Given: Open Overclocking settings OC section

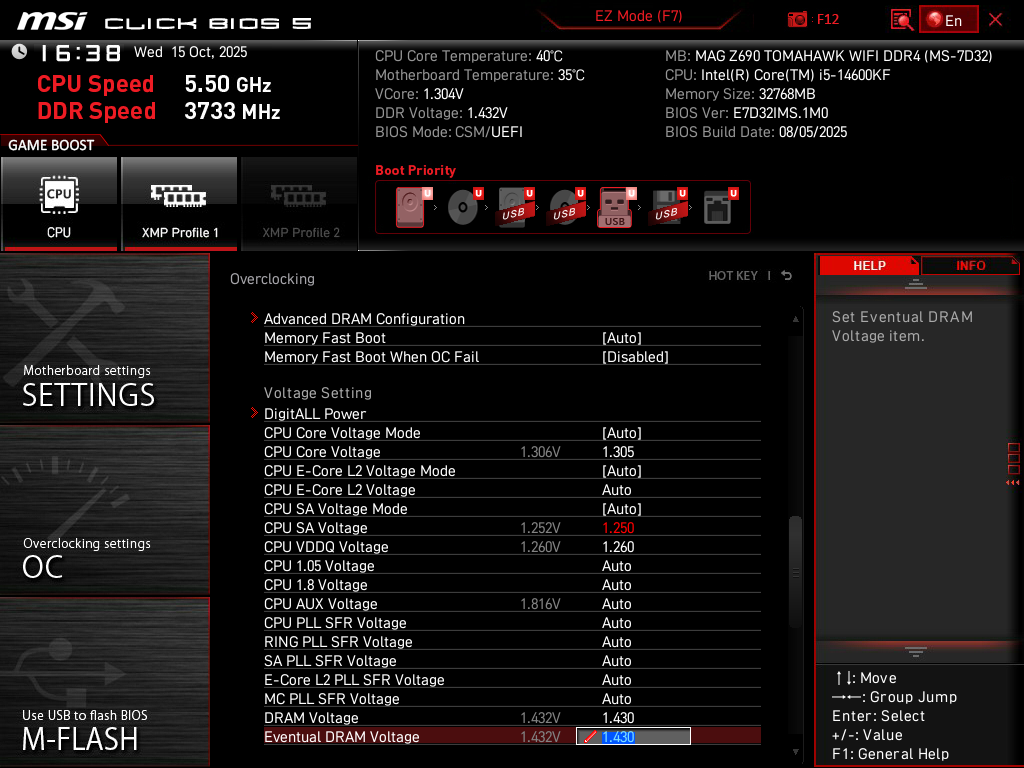Looking at the screenshot, I should click(x=104, y=511).
